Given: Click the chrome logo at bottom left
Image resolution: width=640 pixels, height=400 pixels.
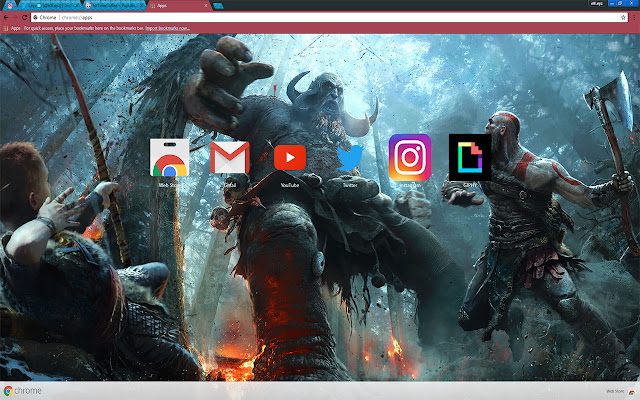Looking at the screenshot, I should (x=22, y=391).
